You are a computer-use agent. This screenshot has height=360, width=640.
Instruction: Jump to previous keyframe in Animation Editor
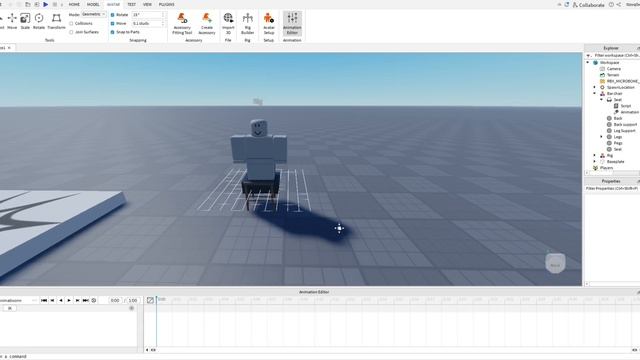pos(52,300)
